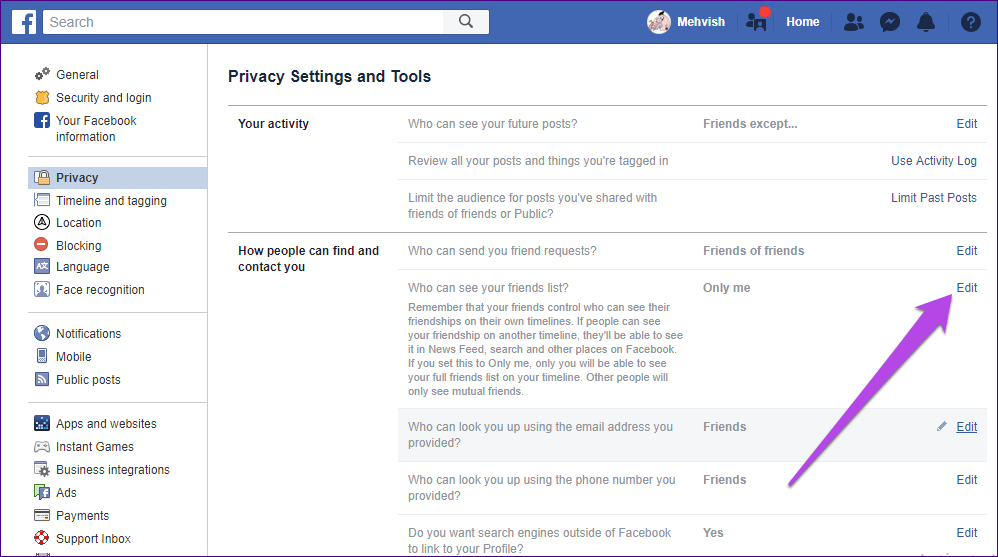Click the Facebook logo icon
Image resolution: width=998 pixels, height=557 pixels.
(24, 22)
